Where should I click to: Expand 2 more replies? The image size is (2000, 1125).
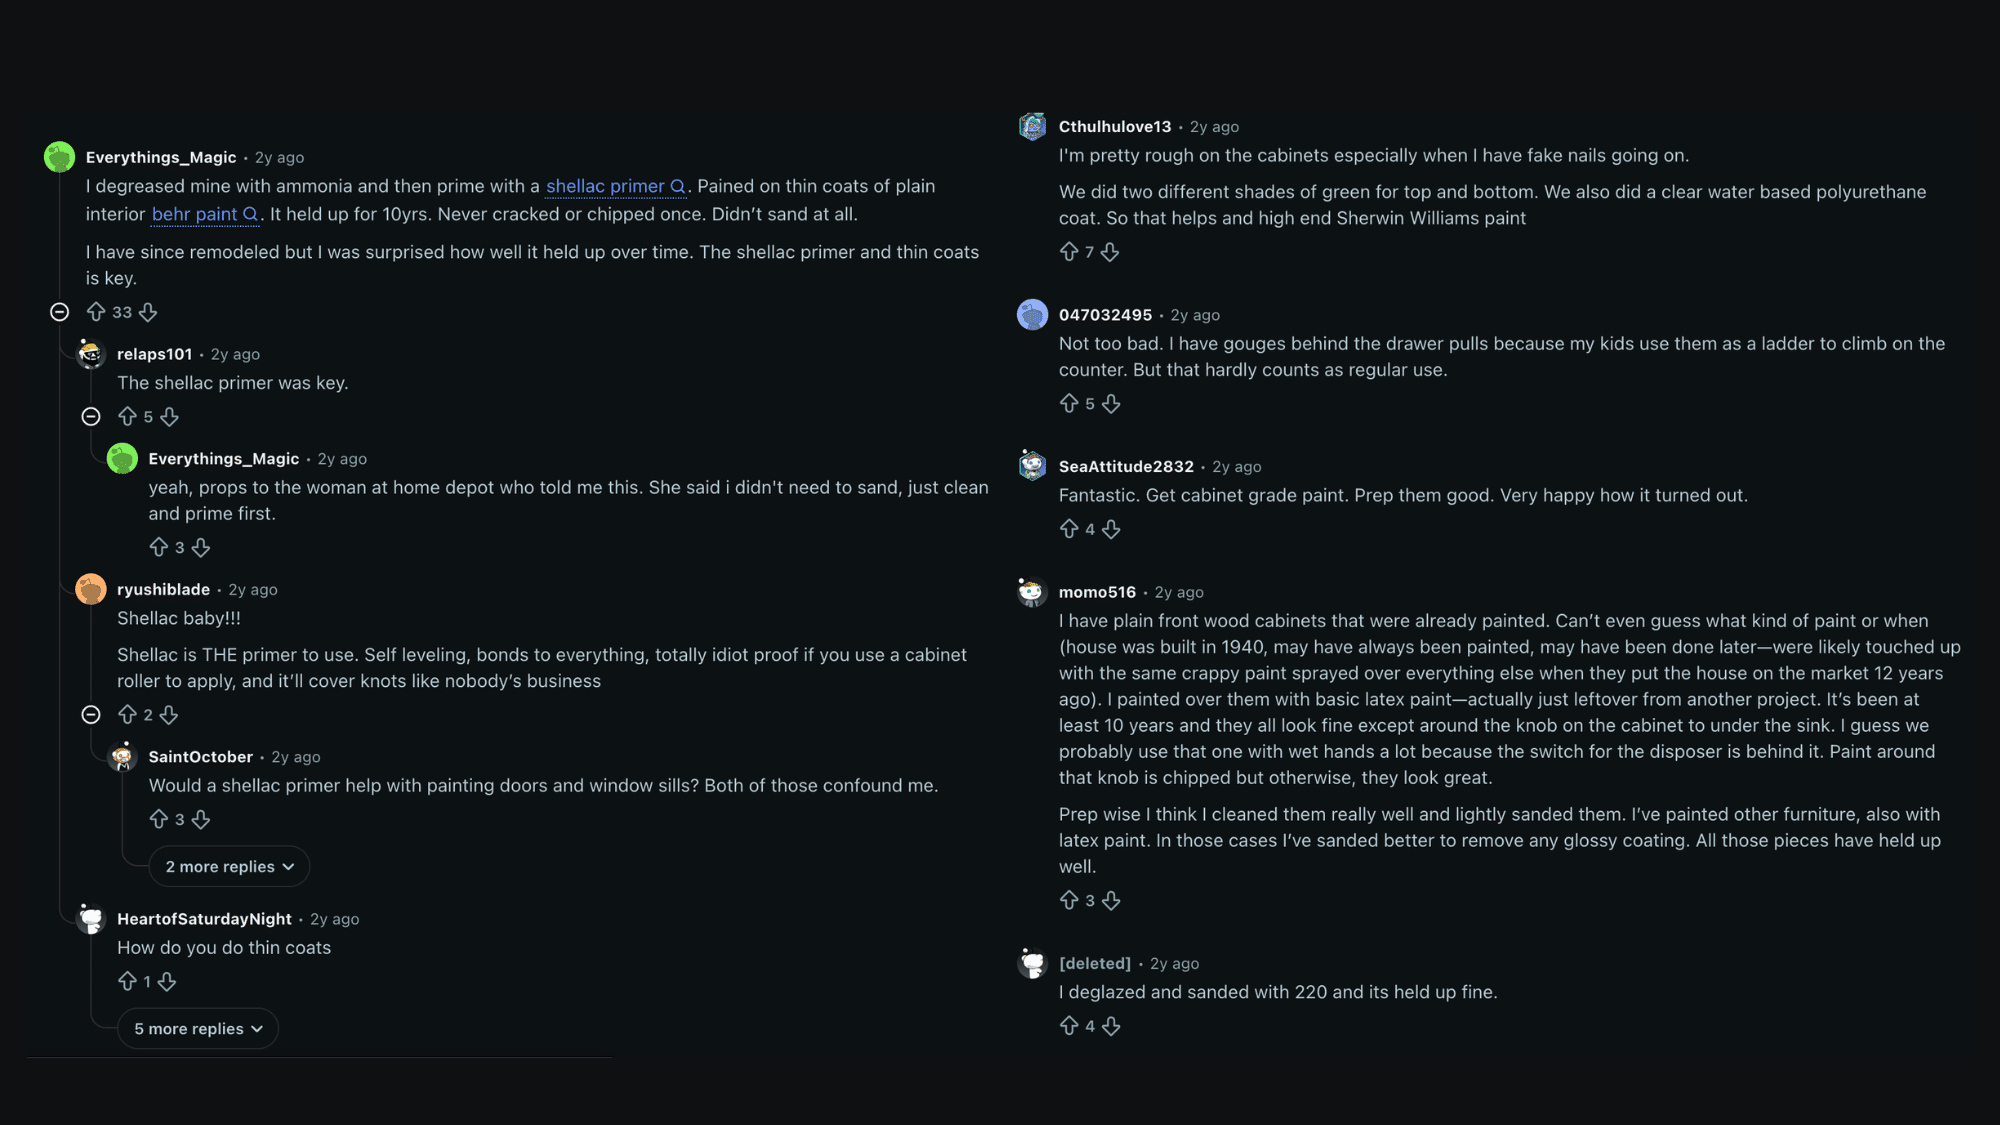click(x=229, y=867)
